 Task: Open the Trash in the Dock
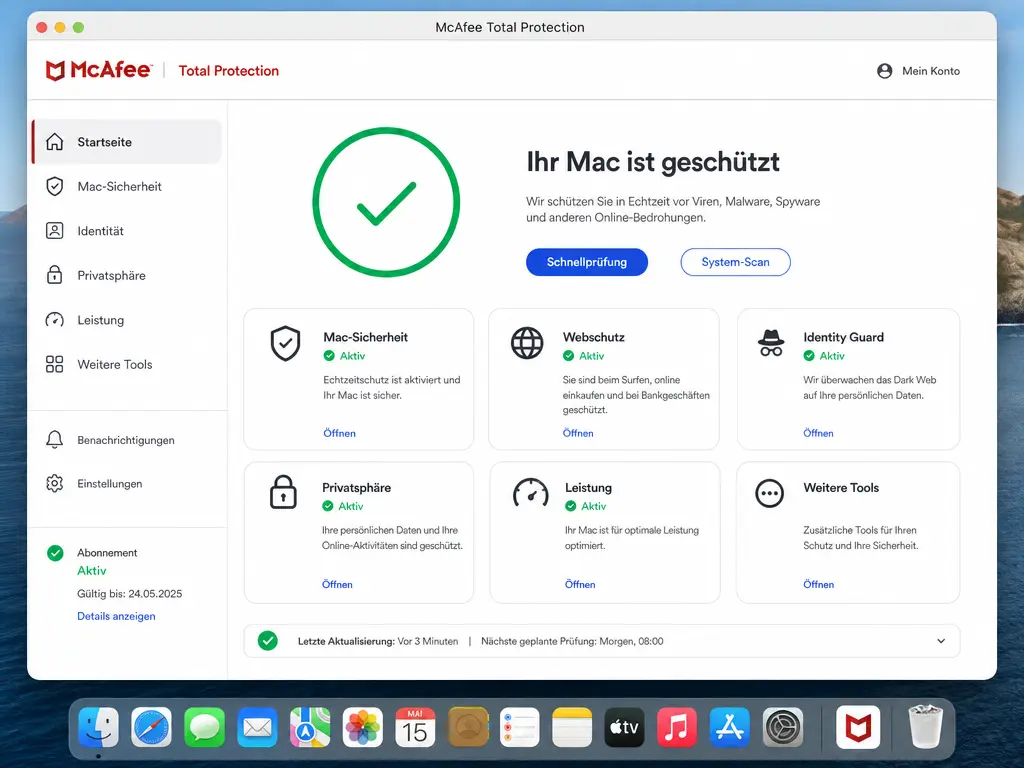(x=925, y=726)
